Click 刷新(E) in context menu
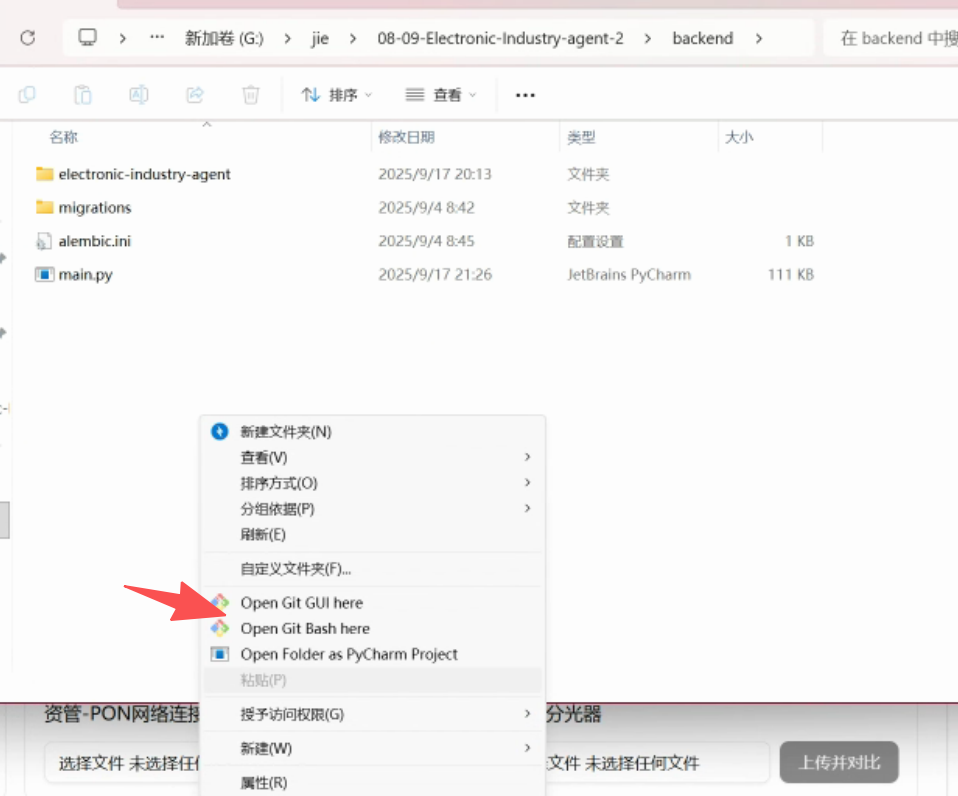This screenshot has width=958, height=796. click(263, 534)
